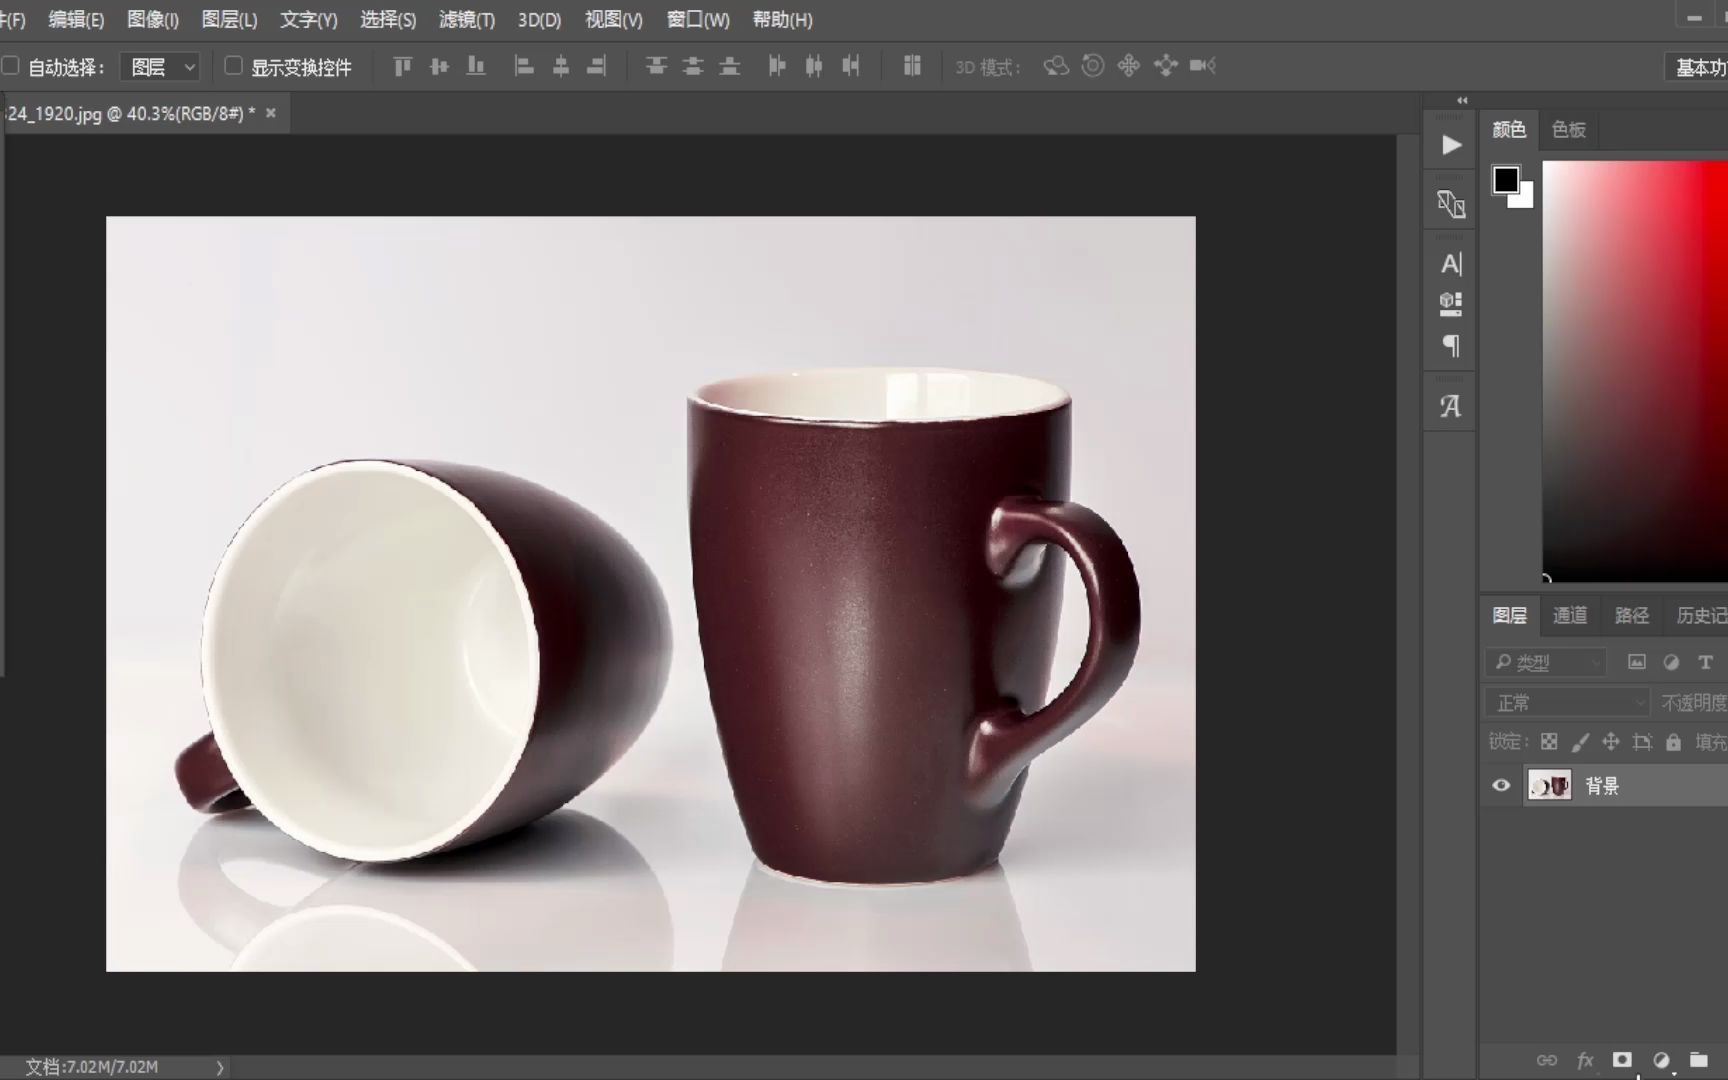Switch to the 路径 paths tab

pyautogui.click(x=1631, y=615)
